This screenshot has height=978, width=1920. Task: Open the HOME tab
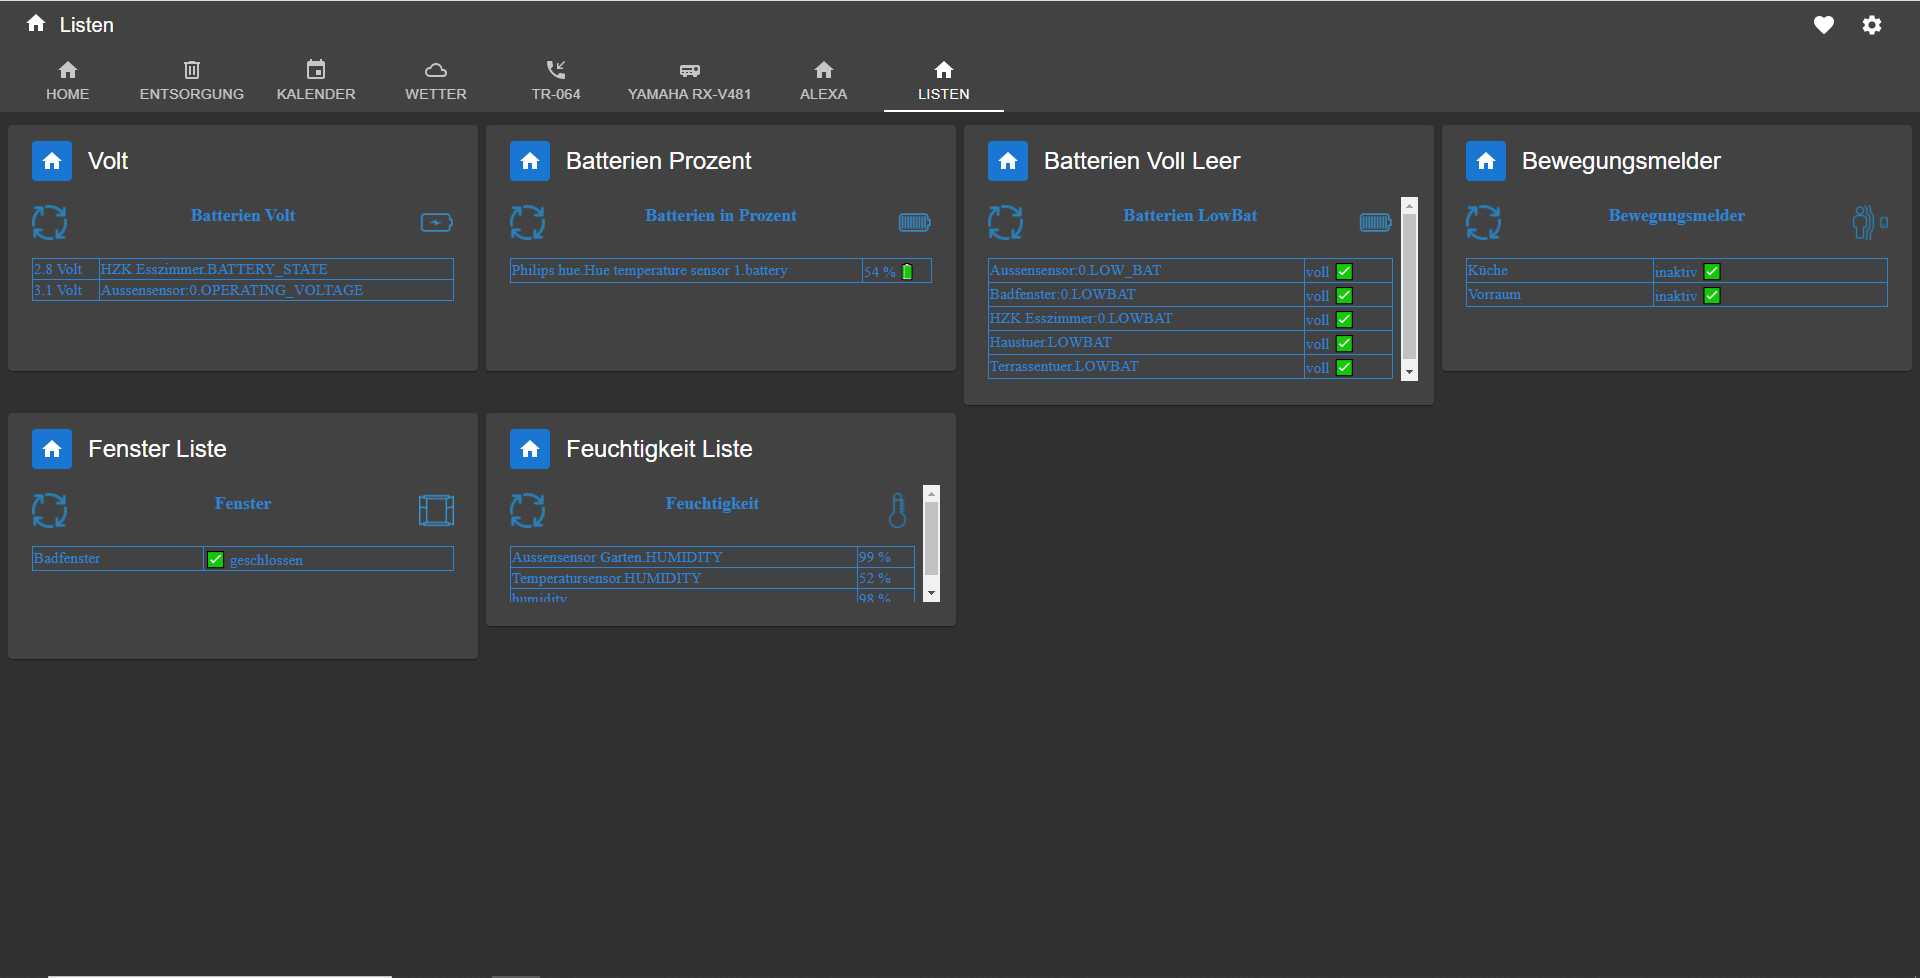[67, 81]
